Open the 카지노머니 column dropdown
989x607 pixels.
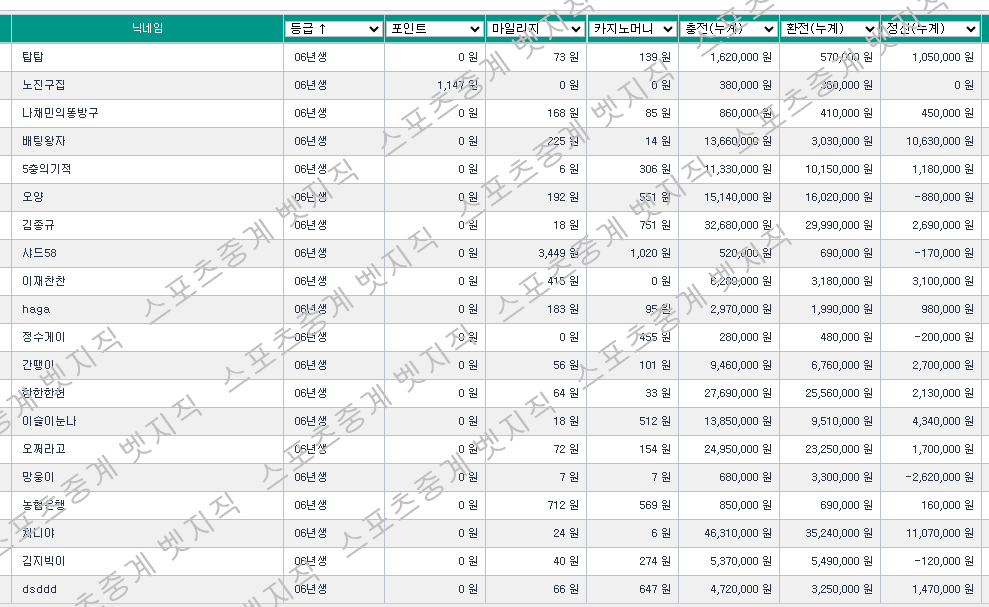pos(632,29)
